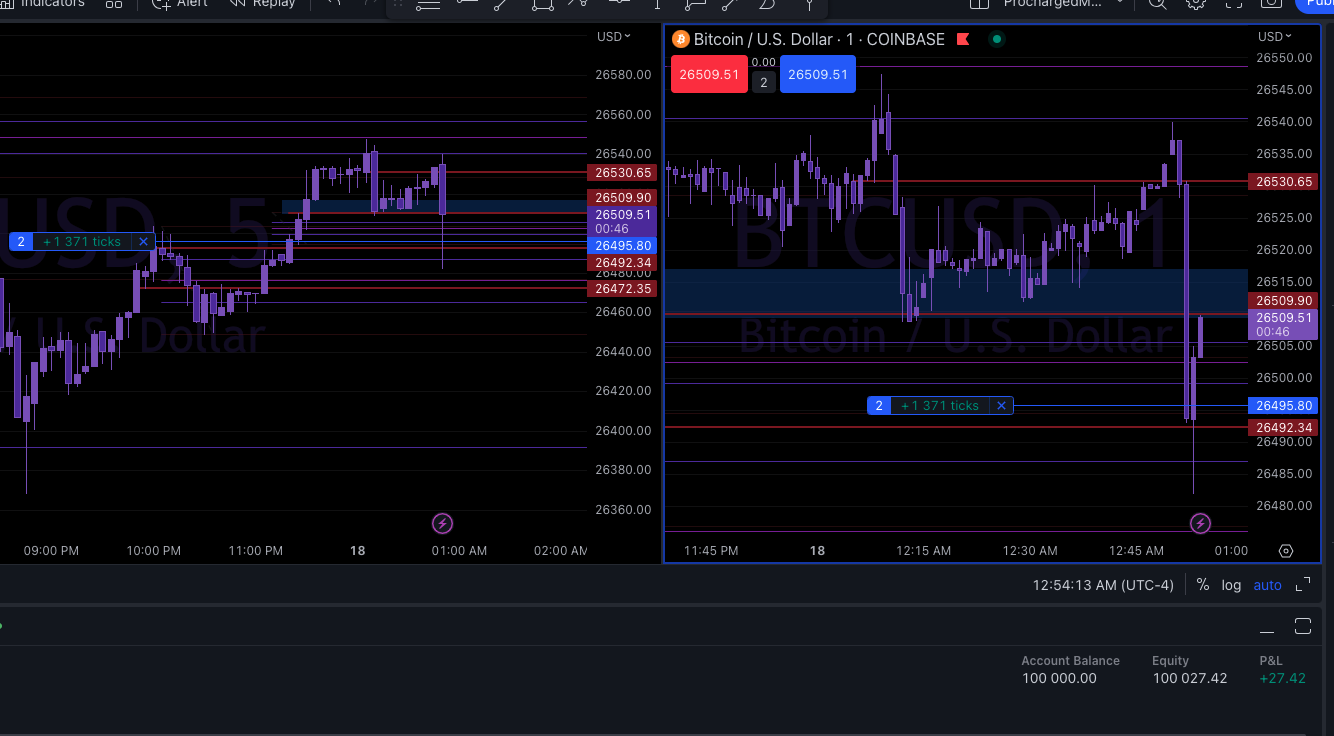Close the '+1 371 ticks' position label
This screenshot has height=736, width=1334.
click(1001, 405)
